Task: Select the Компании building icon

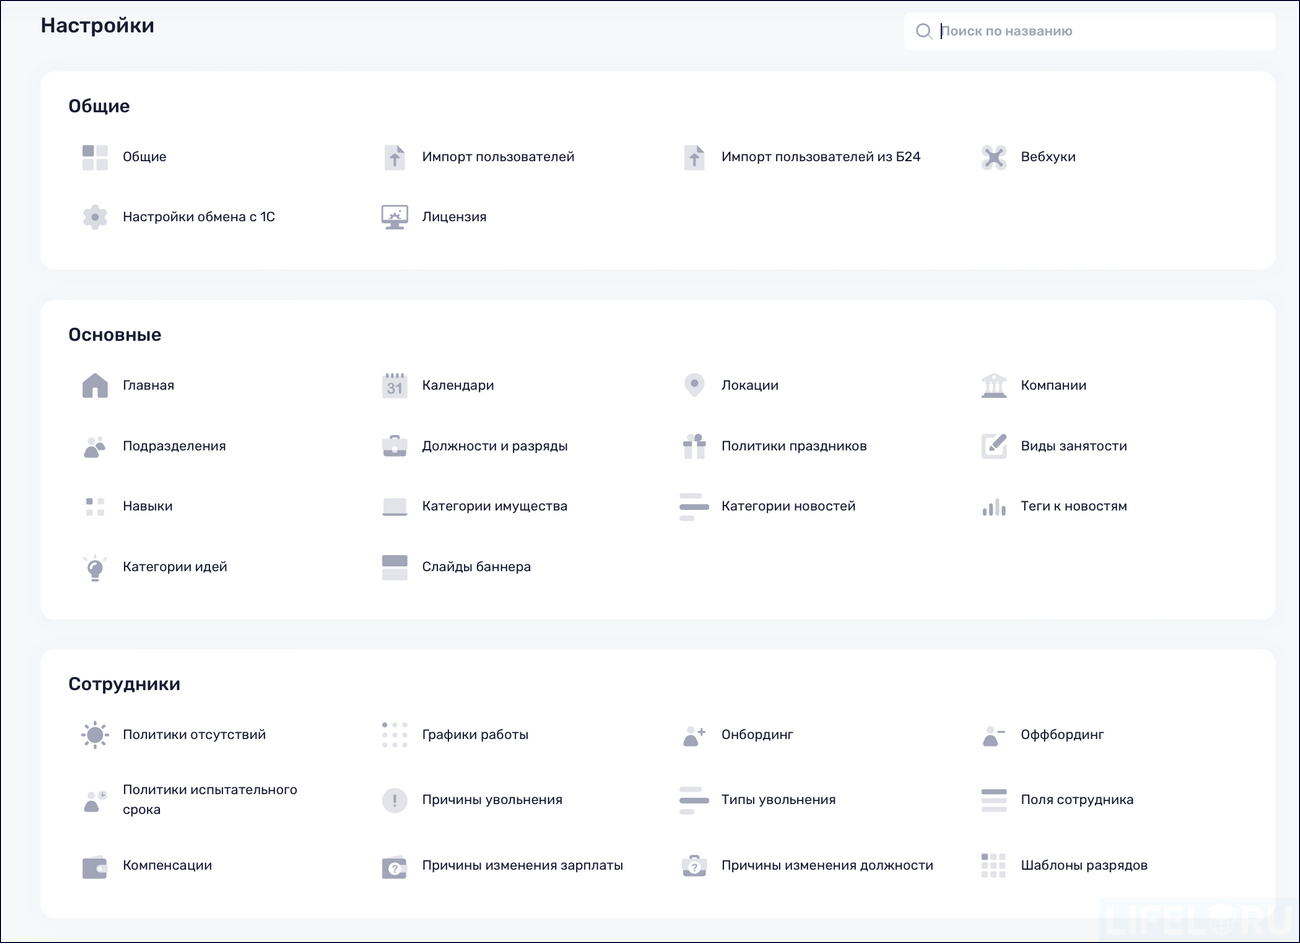Action: point(994,385)
